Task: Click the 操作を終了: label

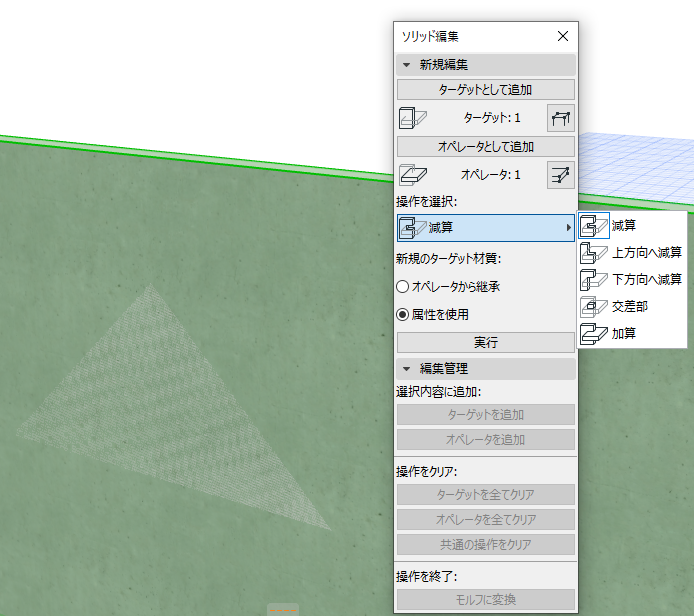Action: tap(427, 577)
